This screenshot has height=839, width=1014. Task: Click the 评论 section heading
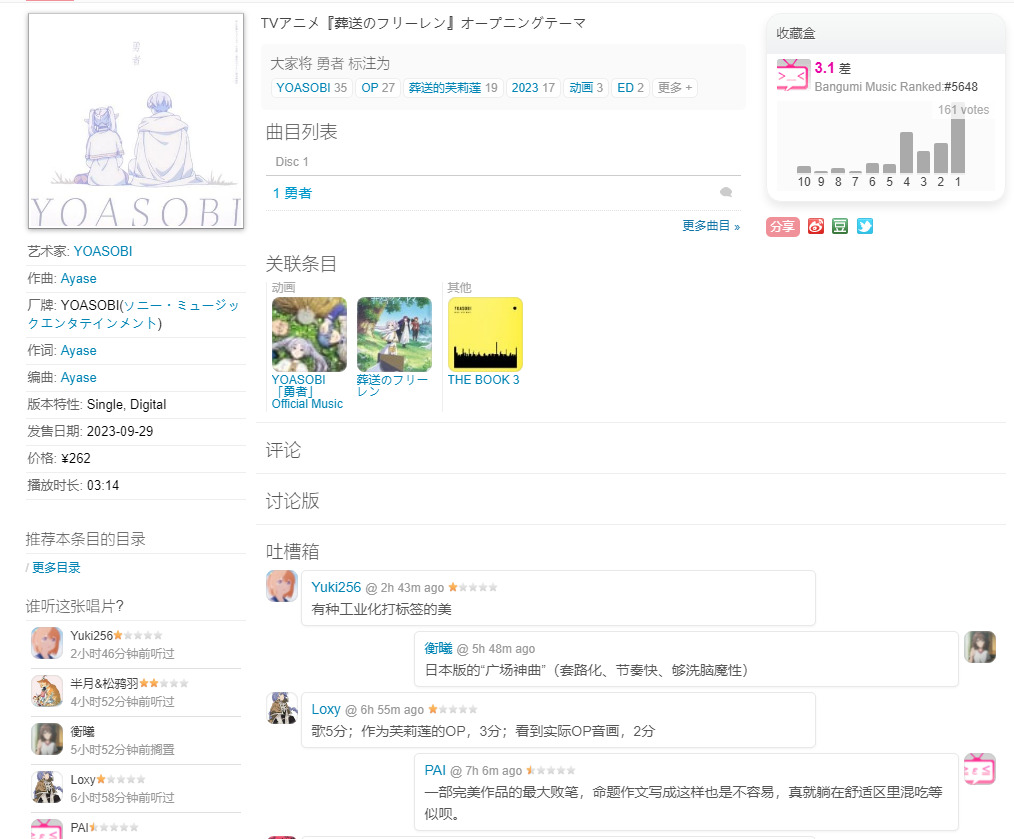(283, 450)
